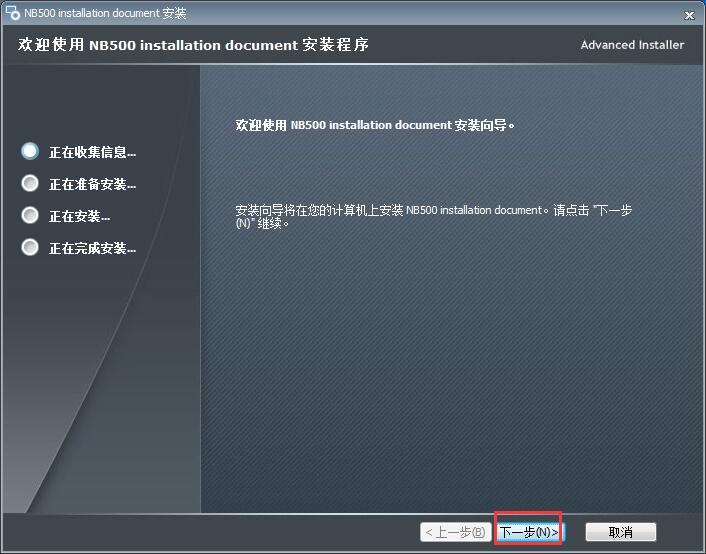Cancel setup with the '取消' button

click(x=620, y=532)
